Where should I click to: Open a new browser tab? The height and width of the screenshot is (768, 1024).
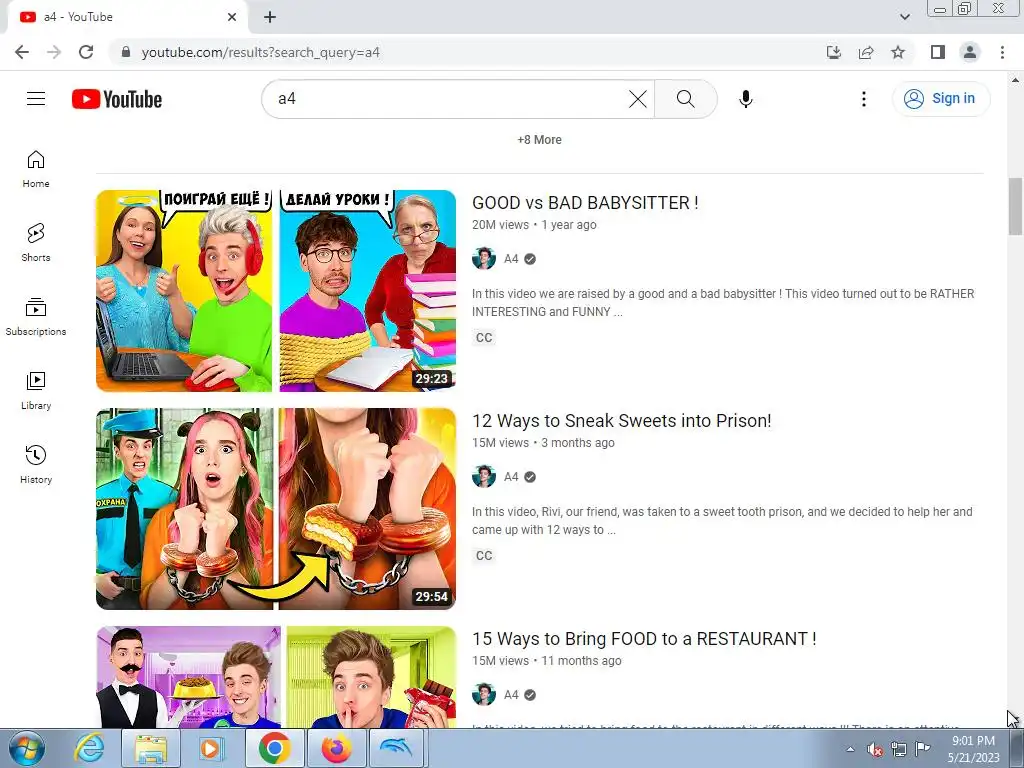tap(270, 17)
